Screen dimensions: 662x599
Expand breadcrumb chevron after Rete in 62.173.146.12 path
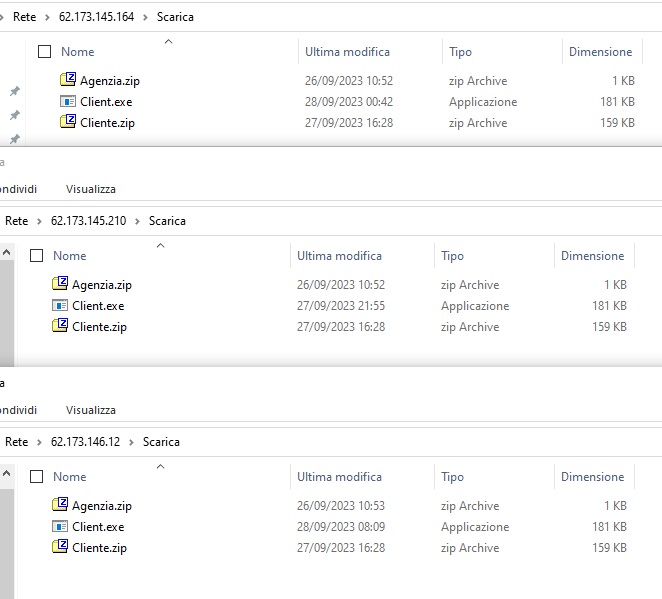coord(39,442)
